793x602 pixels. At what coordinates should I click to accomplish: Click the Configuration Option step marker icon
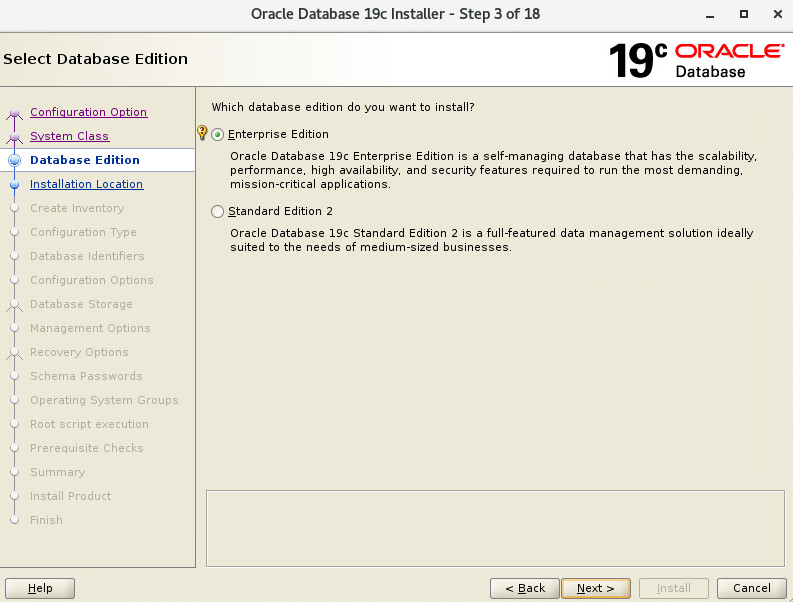point(15,113)
